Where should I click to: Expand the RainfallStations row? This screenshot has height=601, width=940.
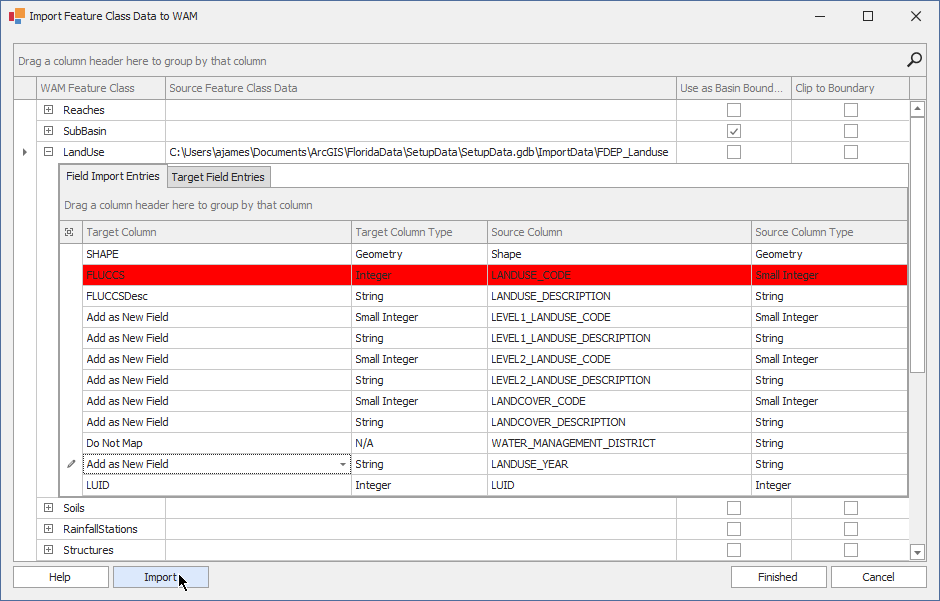tap(49, 528)
